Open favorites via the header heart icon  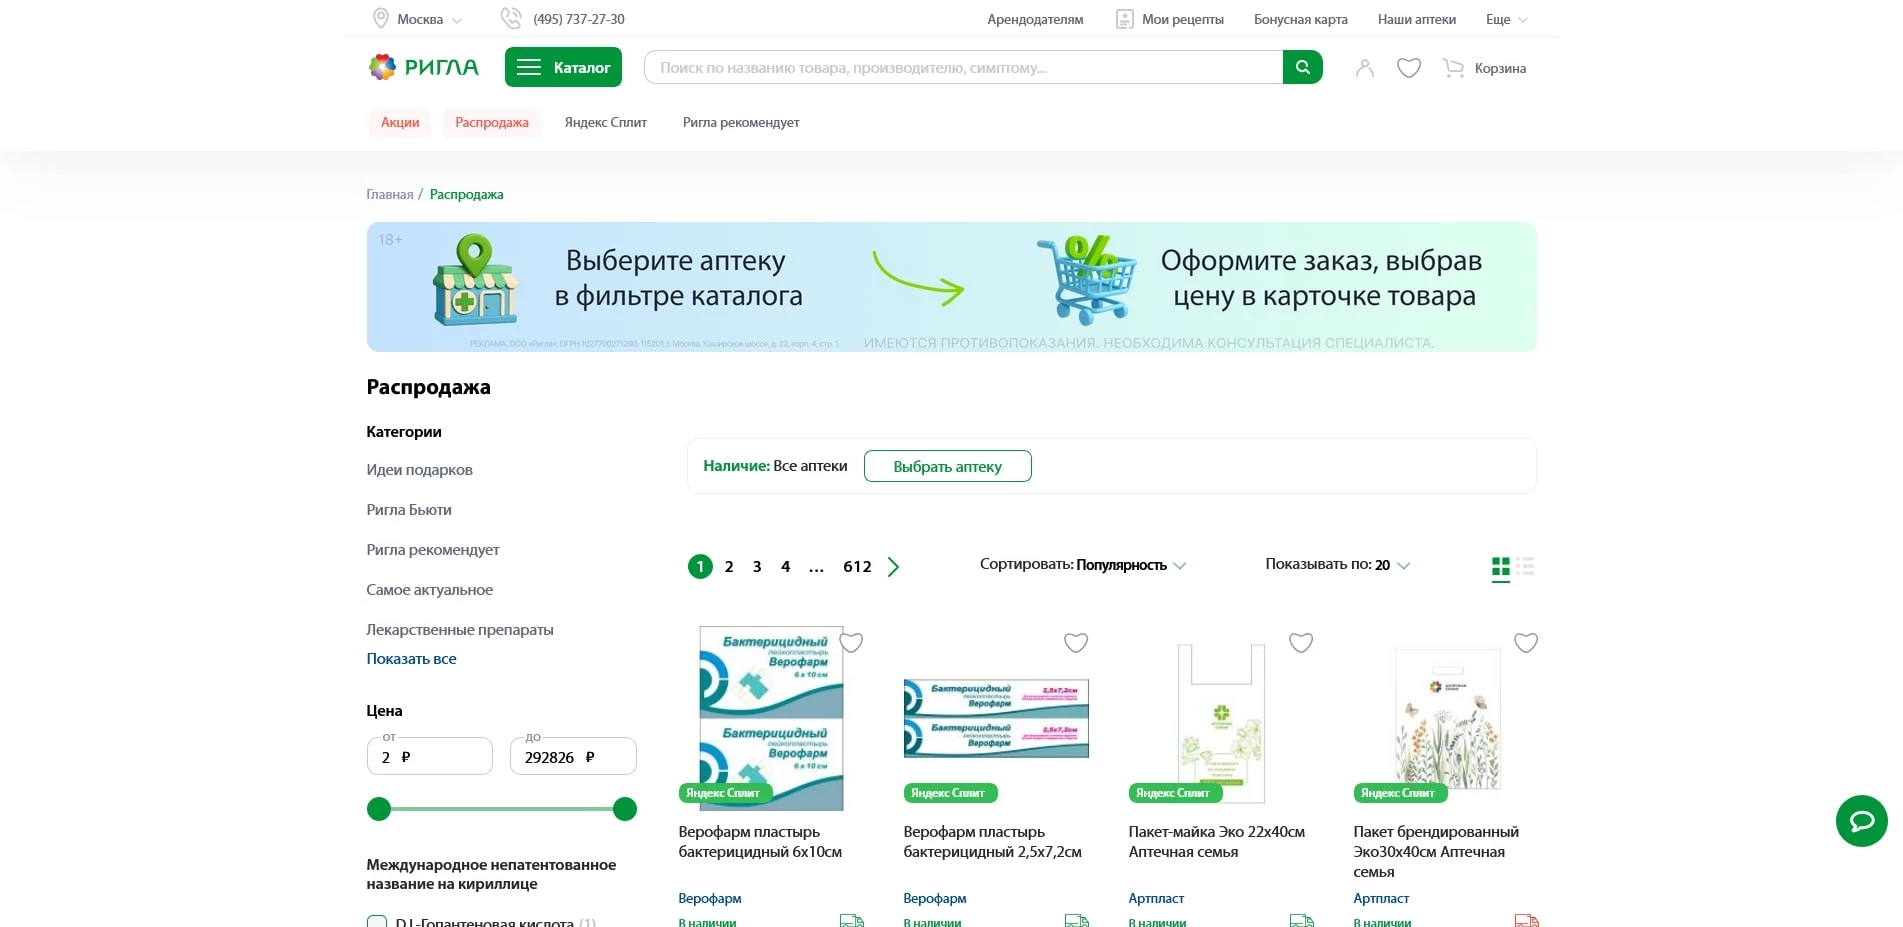click(x=1408, y=68)
